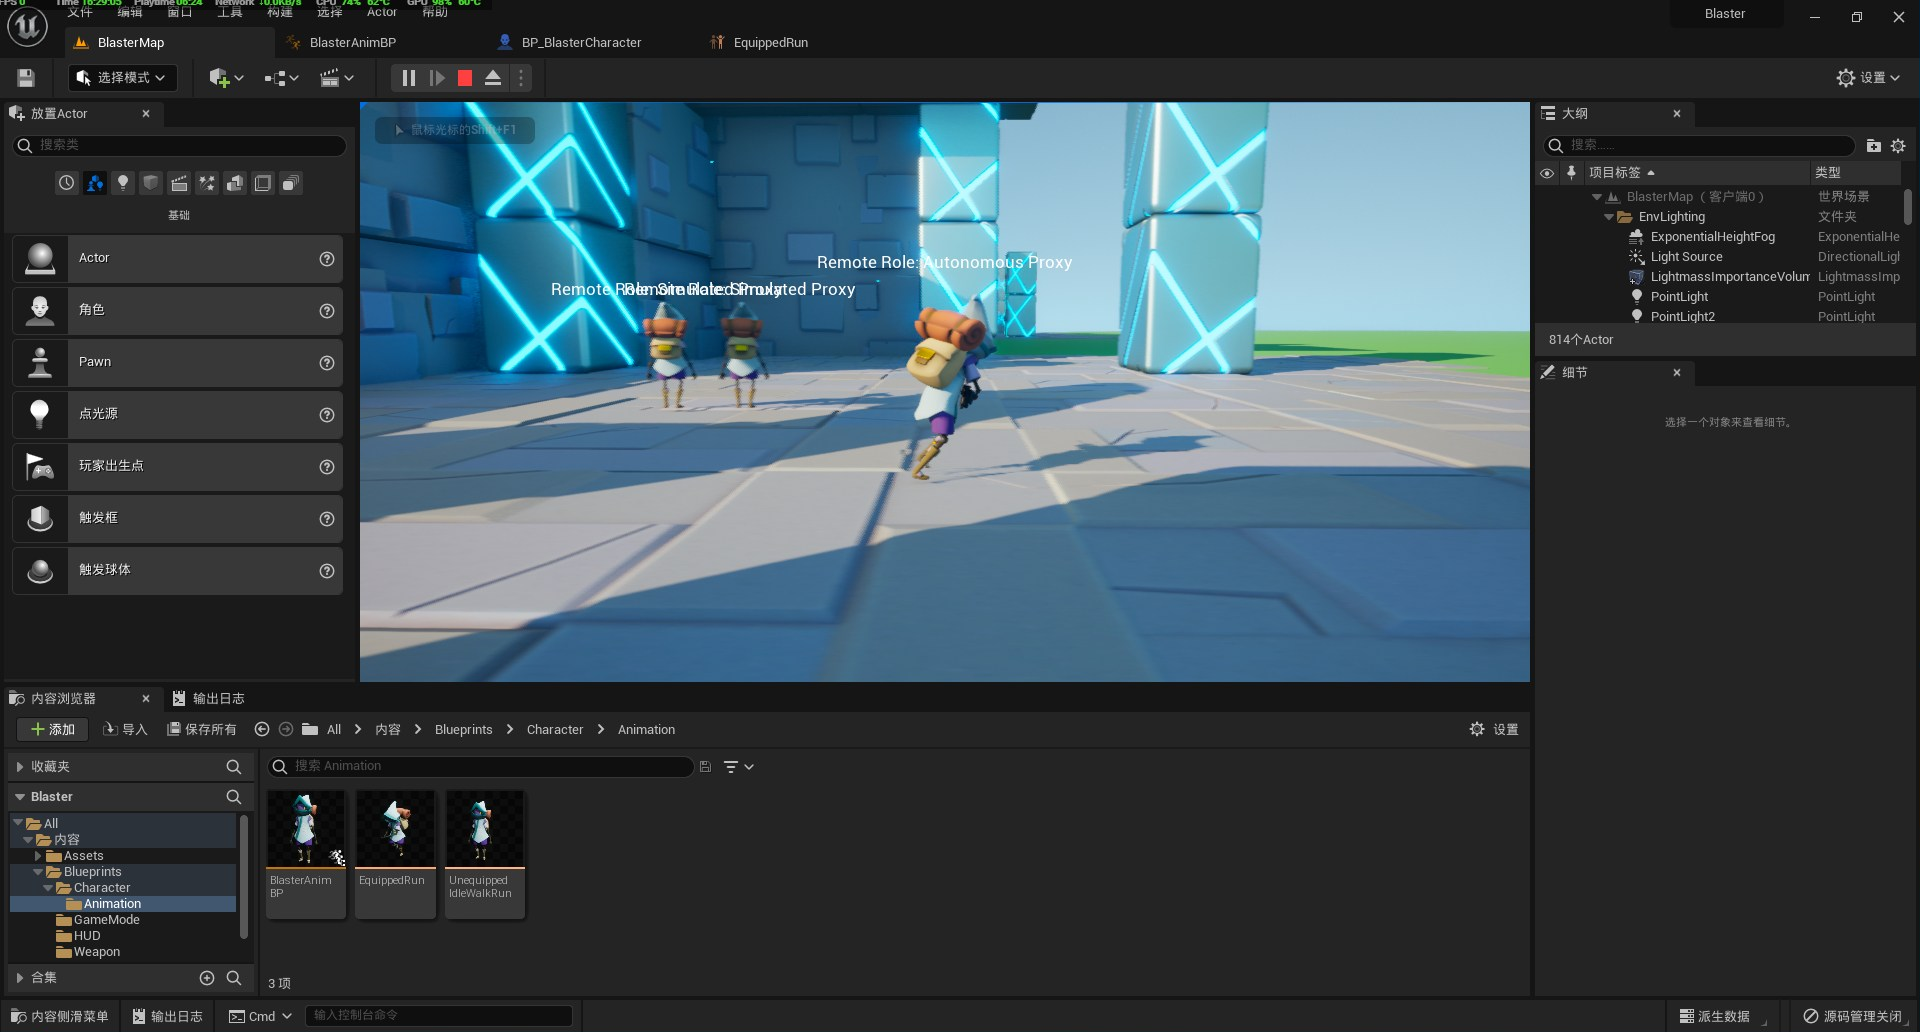Image resolution: width=1920 pixels, height=1032 pixels.
Task: Open help for Actor entry
Action: [326, 259]
